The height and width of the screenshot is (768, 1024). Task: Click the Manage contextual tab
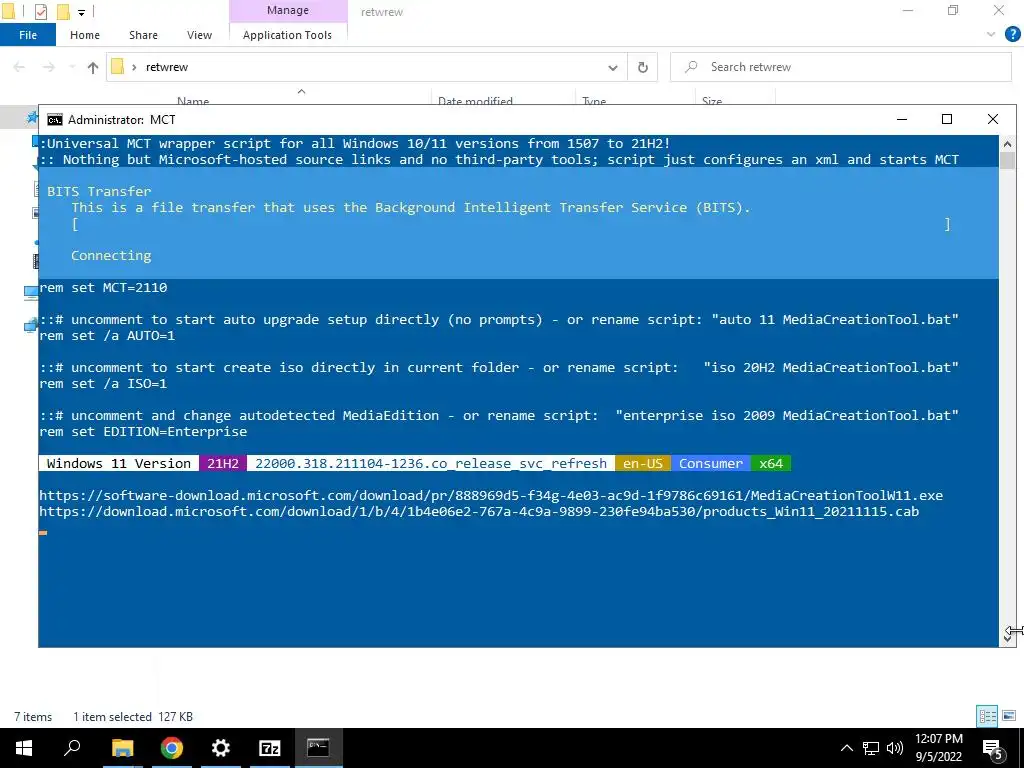point(287,10)
